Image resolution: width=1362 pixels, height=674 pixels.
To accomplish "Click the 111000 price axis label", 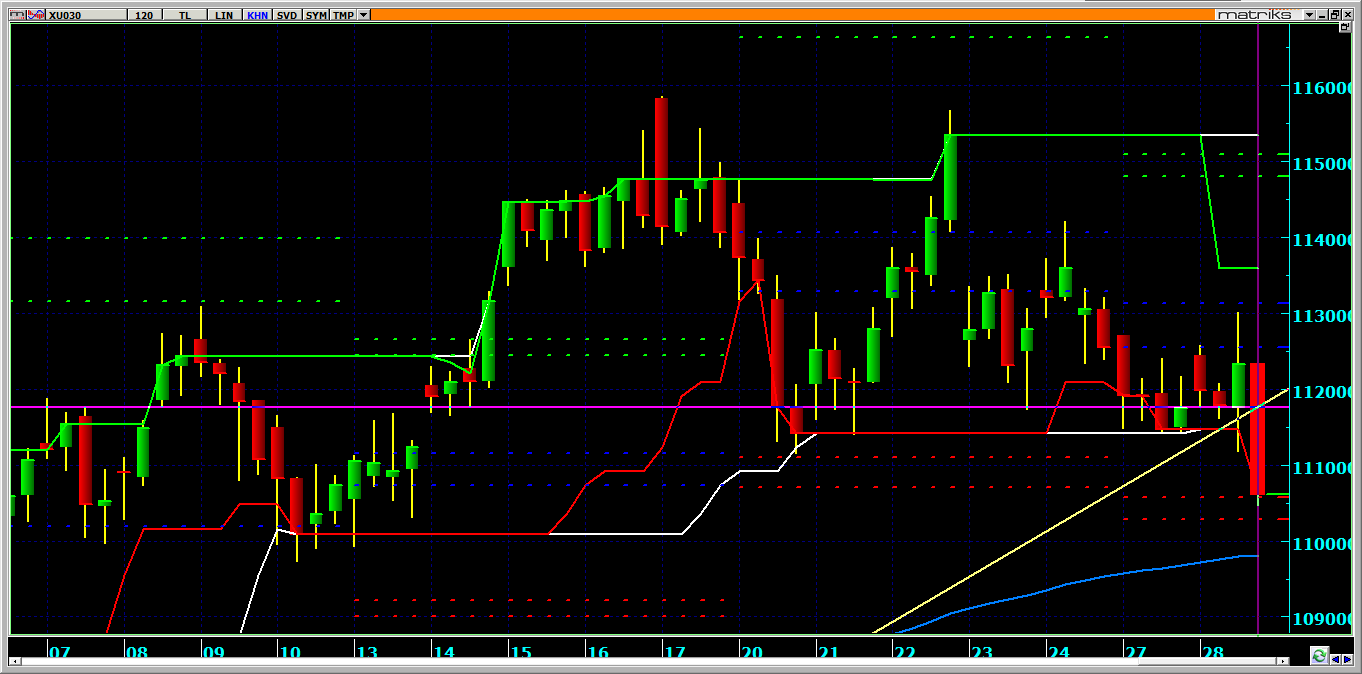I will [1323, 468].
